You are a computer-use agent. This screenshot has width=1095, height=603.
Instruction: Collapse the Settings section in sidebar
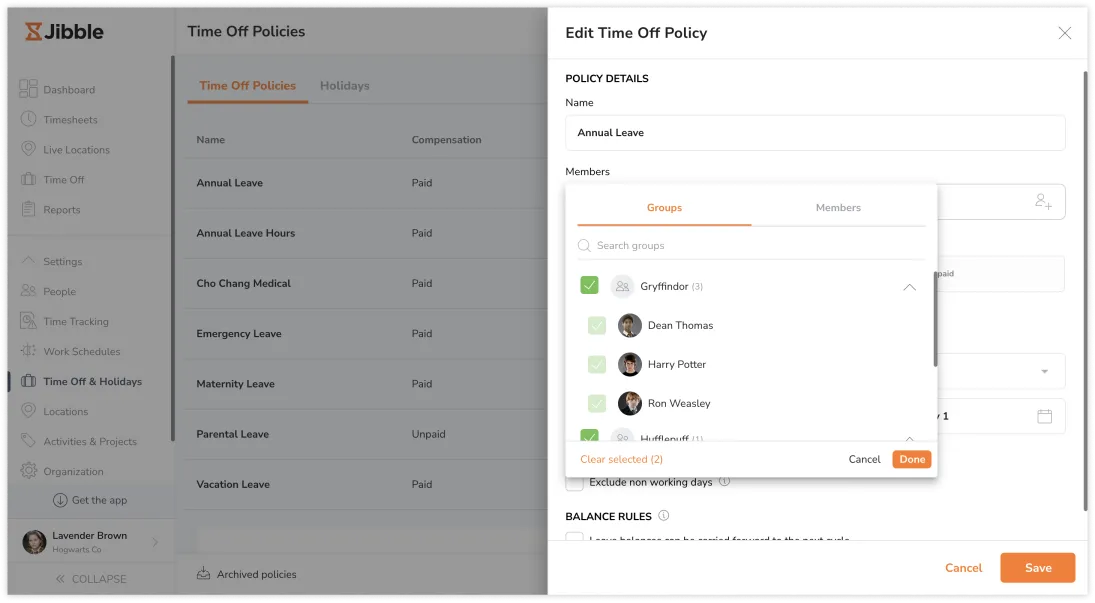coord(28,261)
